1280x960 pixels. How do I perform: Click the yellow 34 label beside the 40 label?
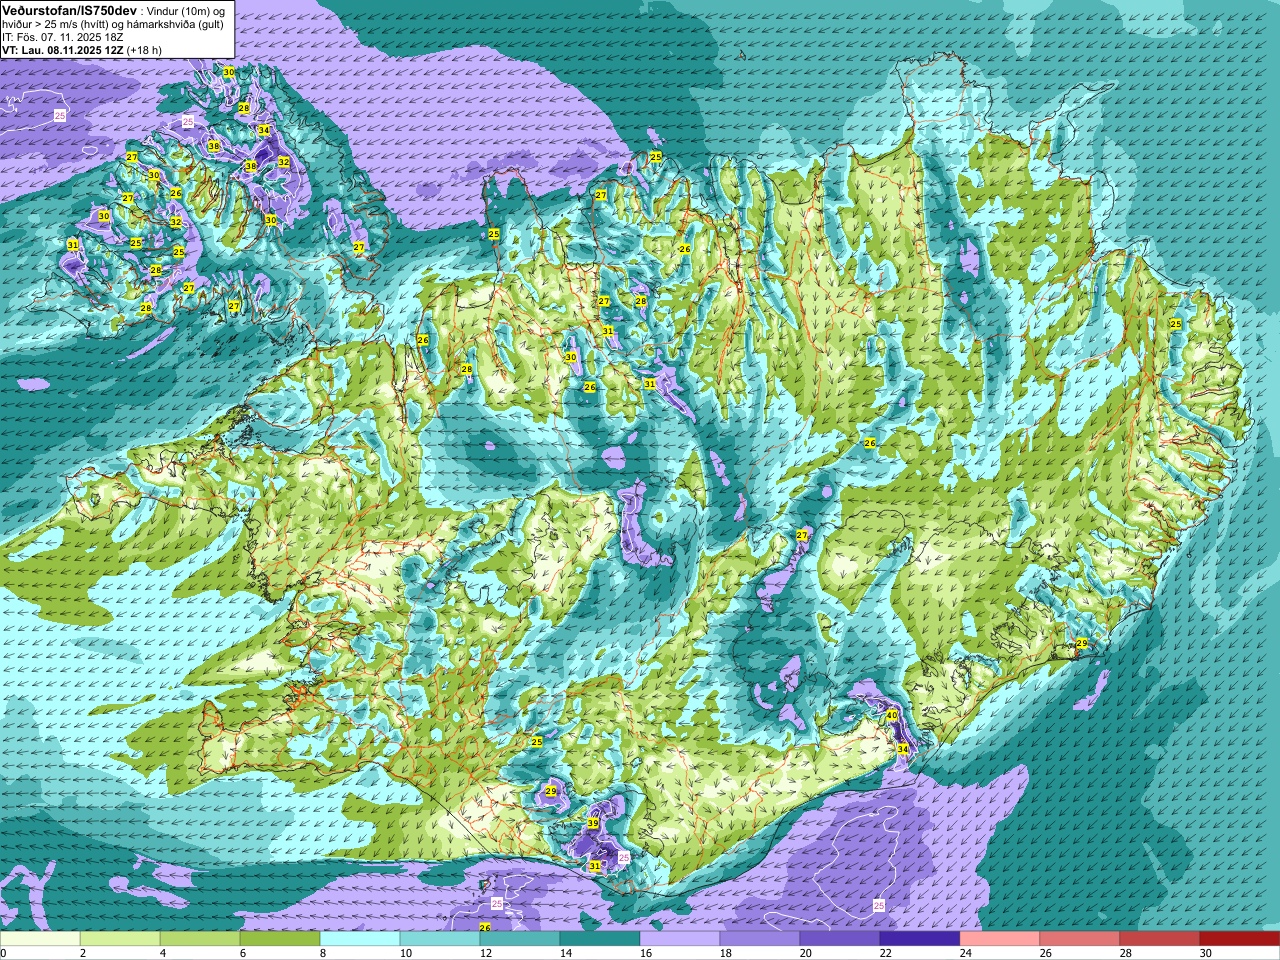pyautogui.click(x=902, y=749)
